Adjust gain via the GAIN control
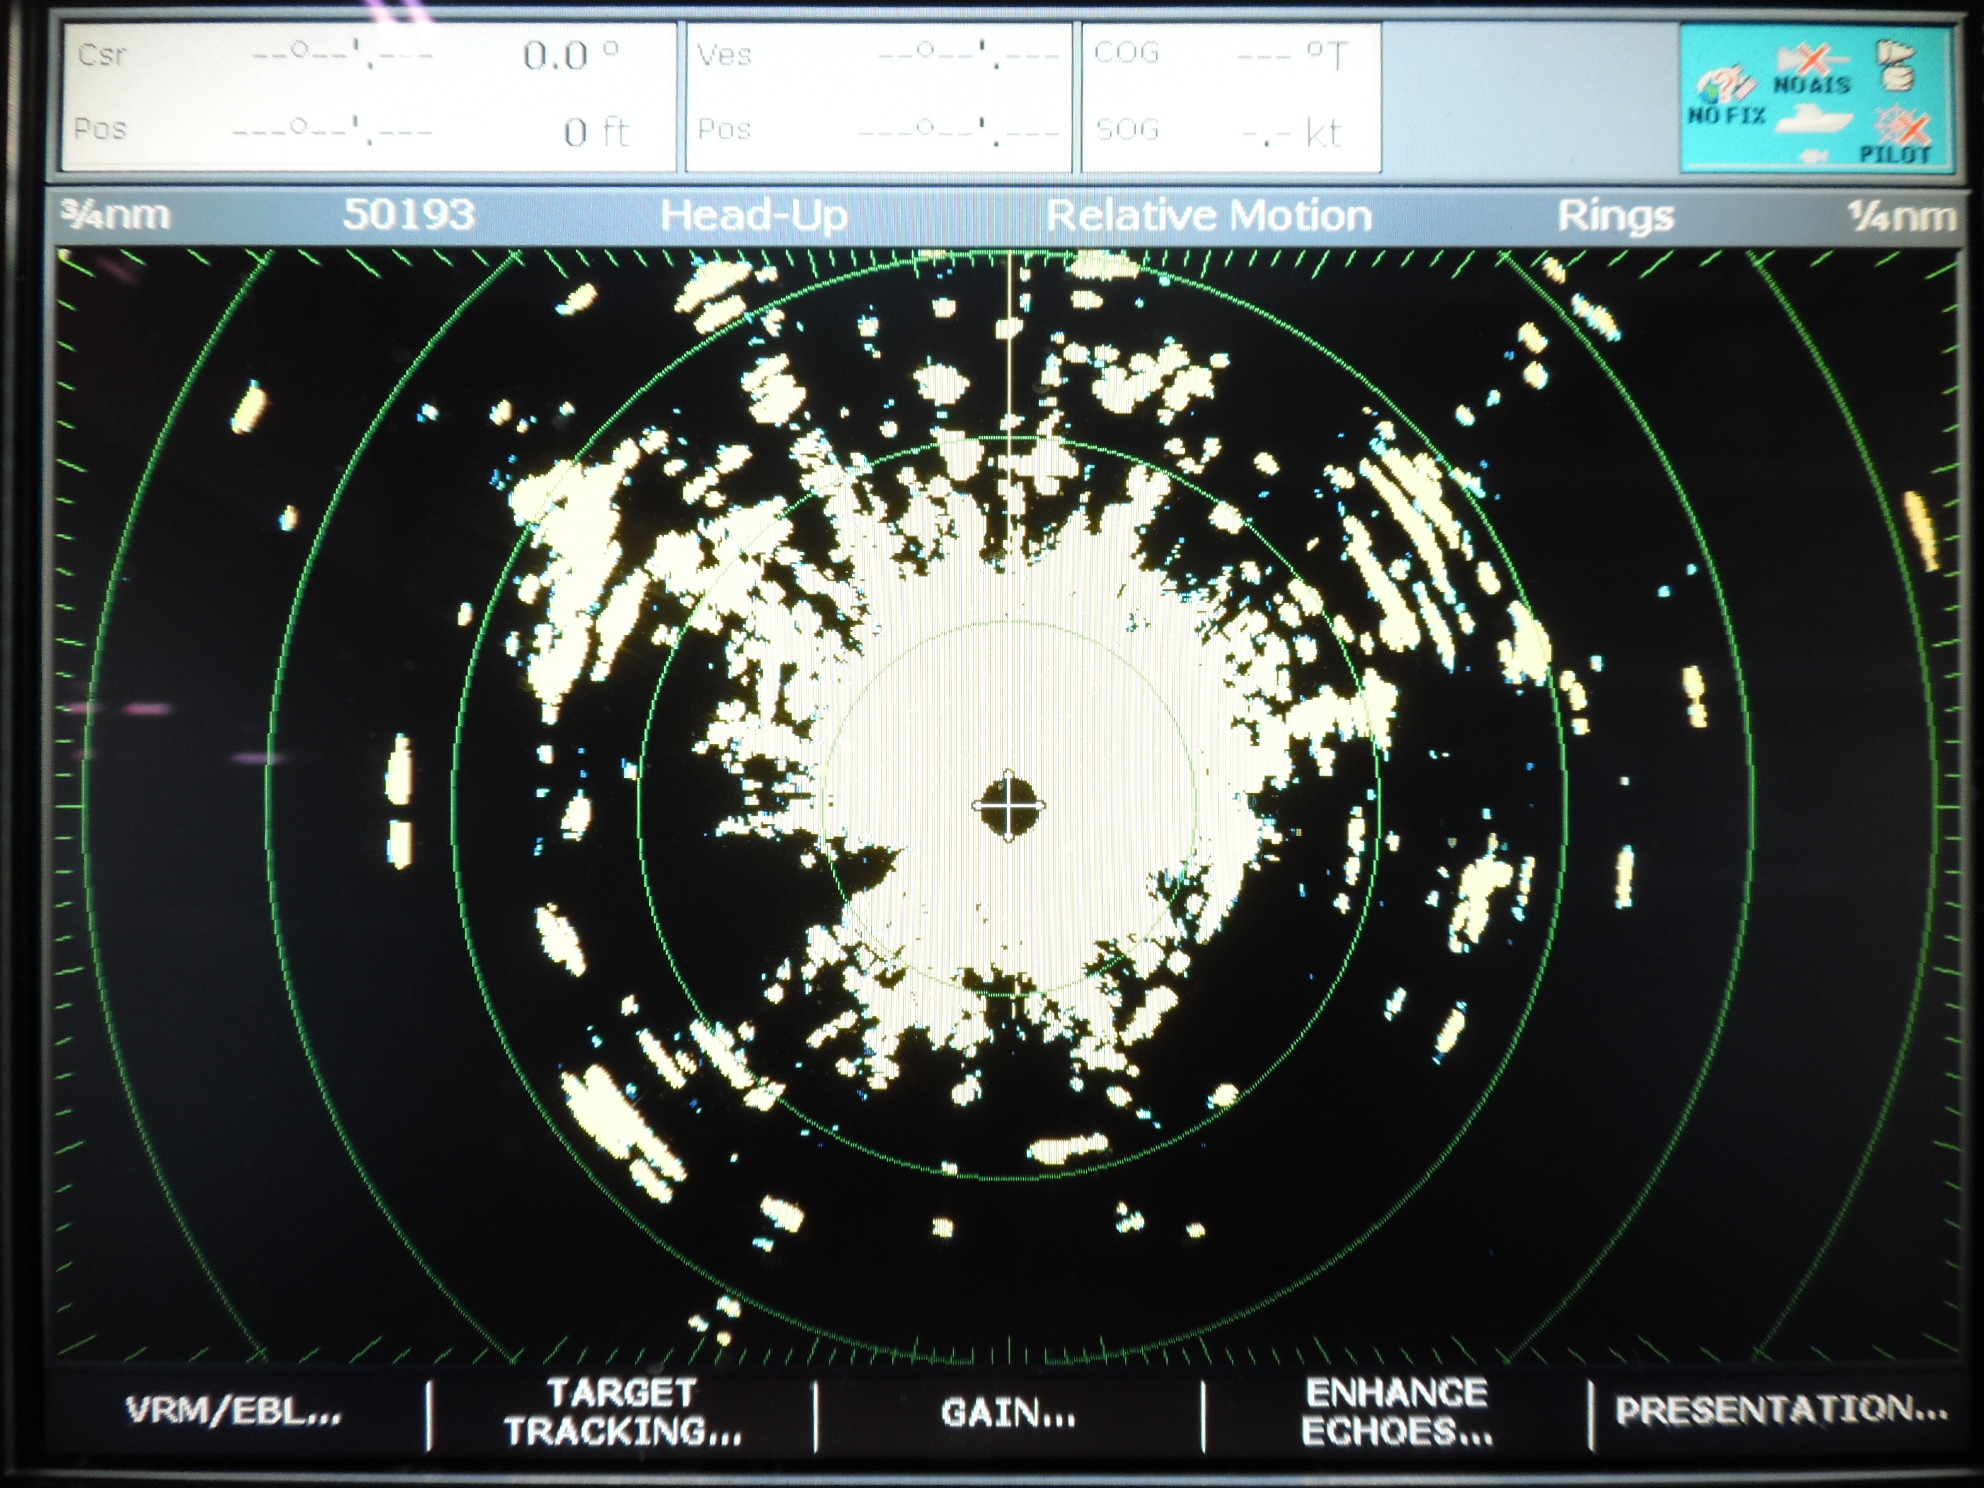1984x1488 pixels. click(1007, 1412)
